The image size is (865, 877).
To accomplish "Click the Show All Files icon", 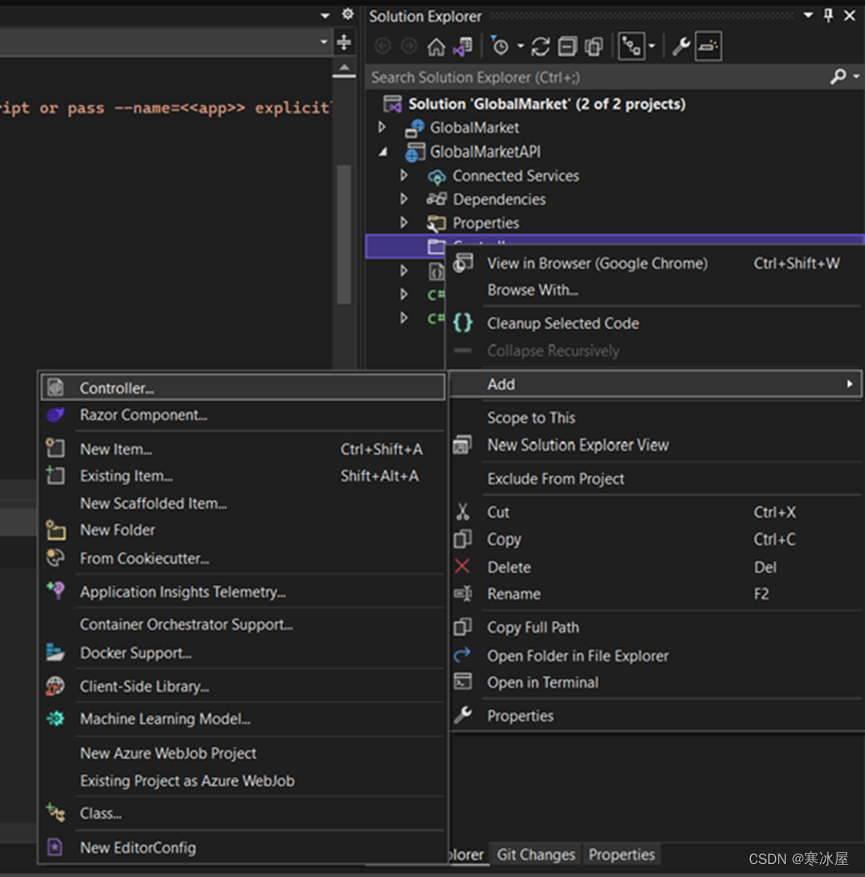I will tap(593, 46).
